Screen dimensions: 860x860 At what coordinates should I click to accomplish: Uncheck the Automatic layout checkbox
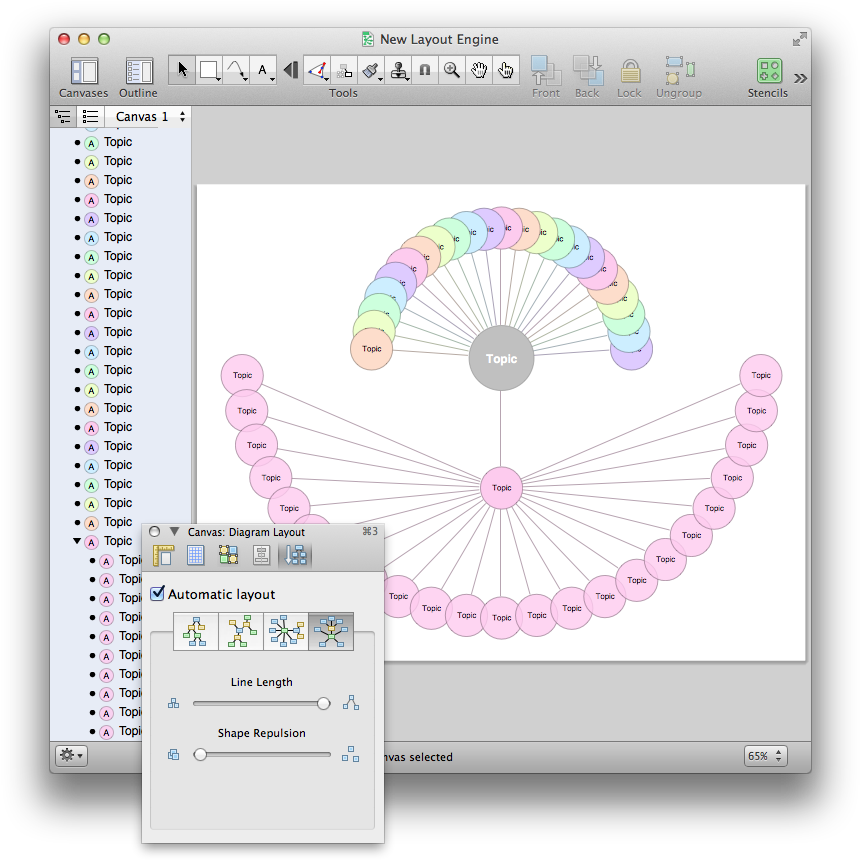tap(158, 594)
